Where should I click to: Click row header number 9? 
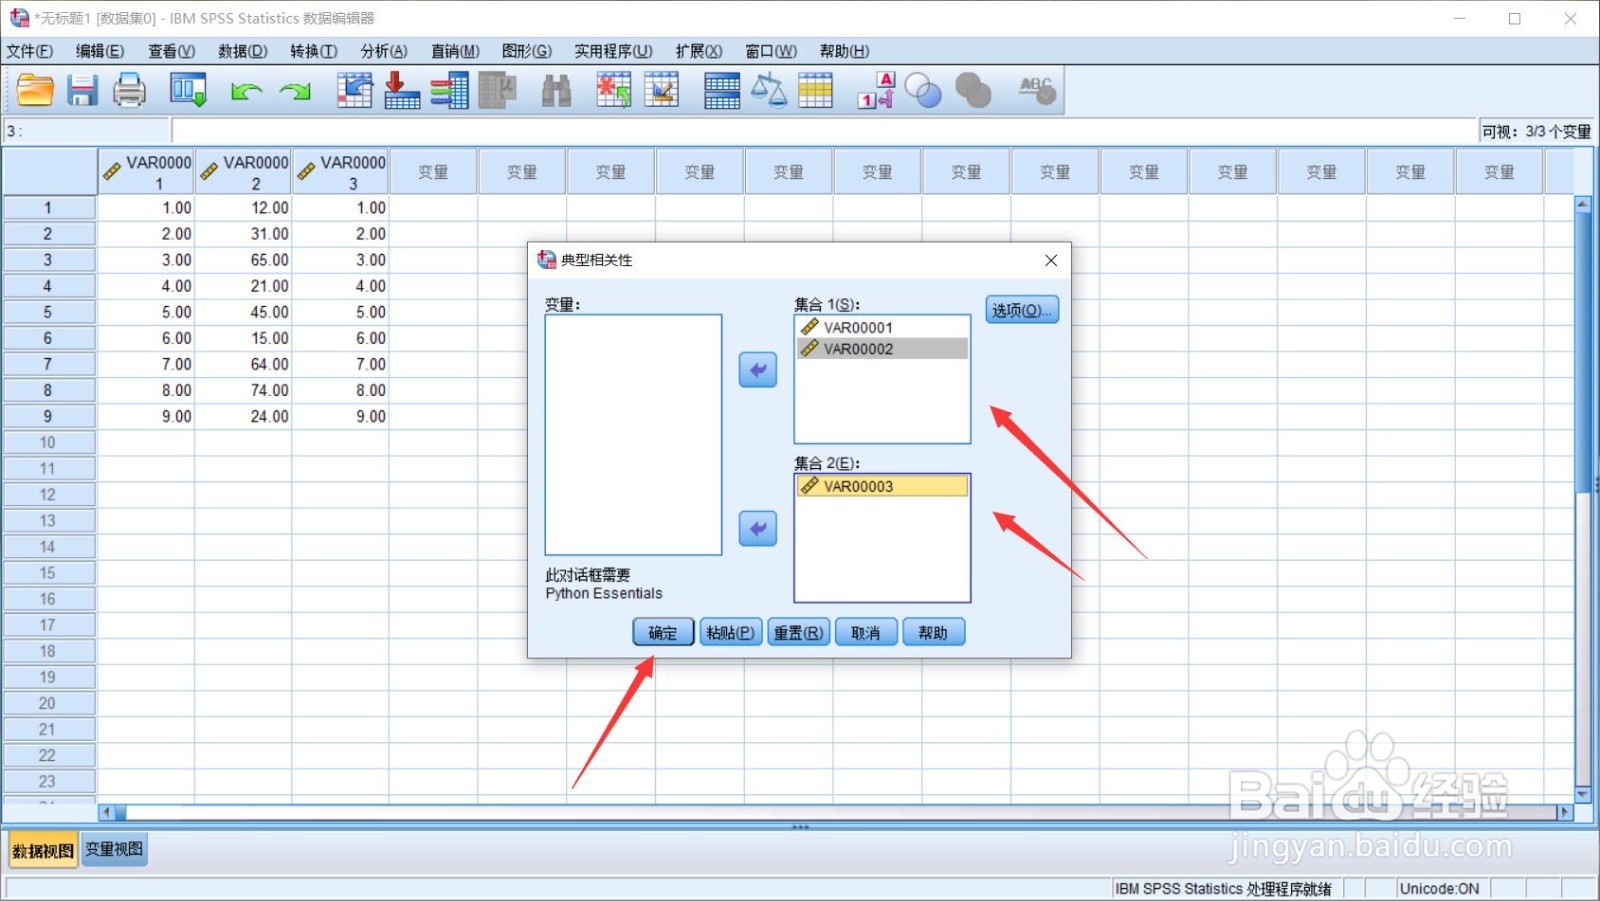pos(48,416)
